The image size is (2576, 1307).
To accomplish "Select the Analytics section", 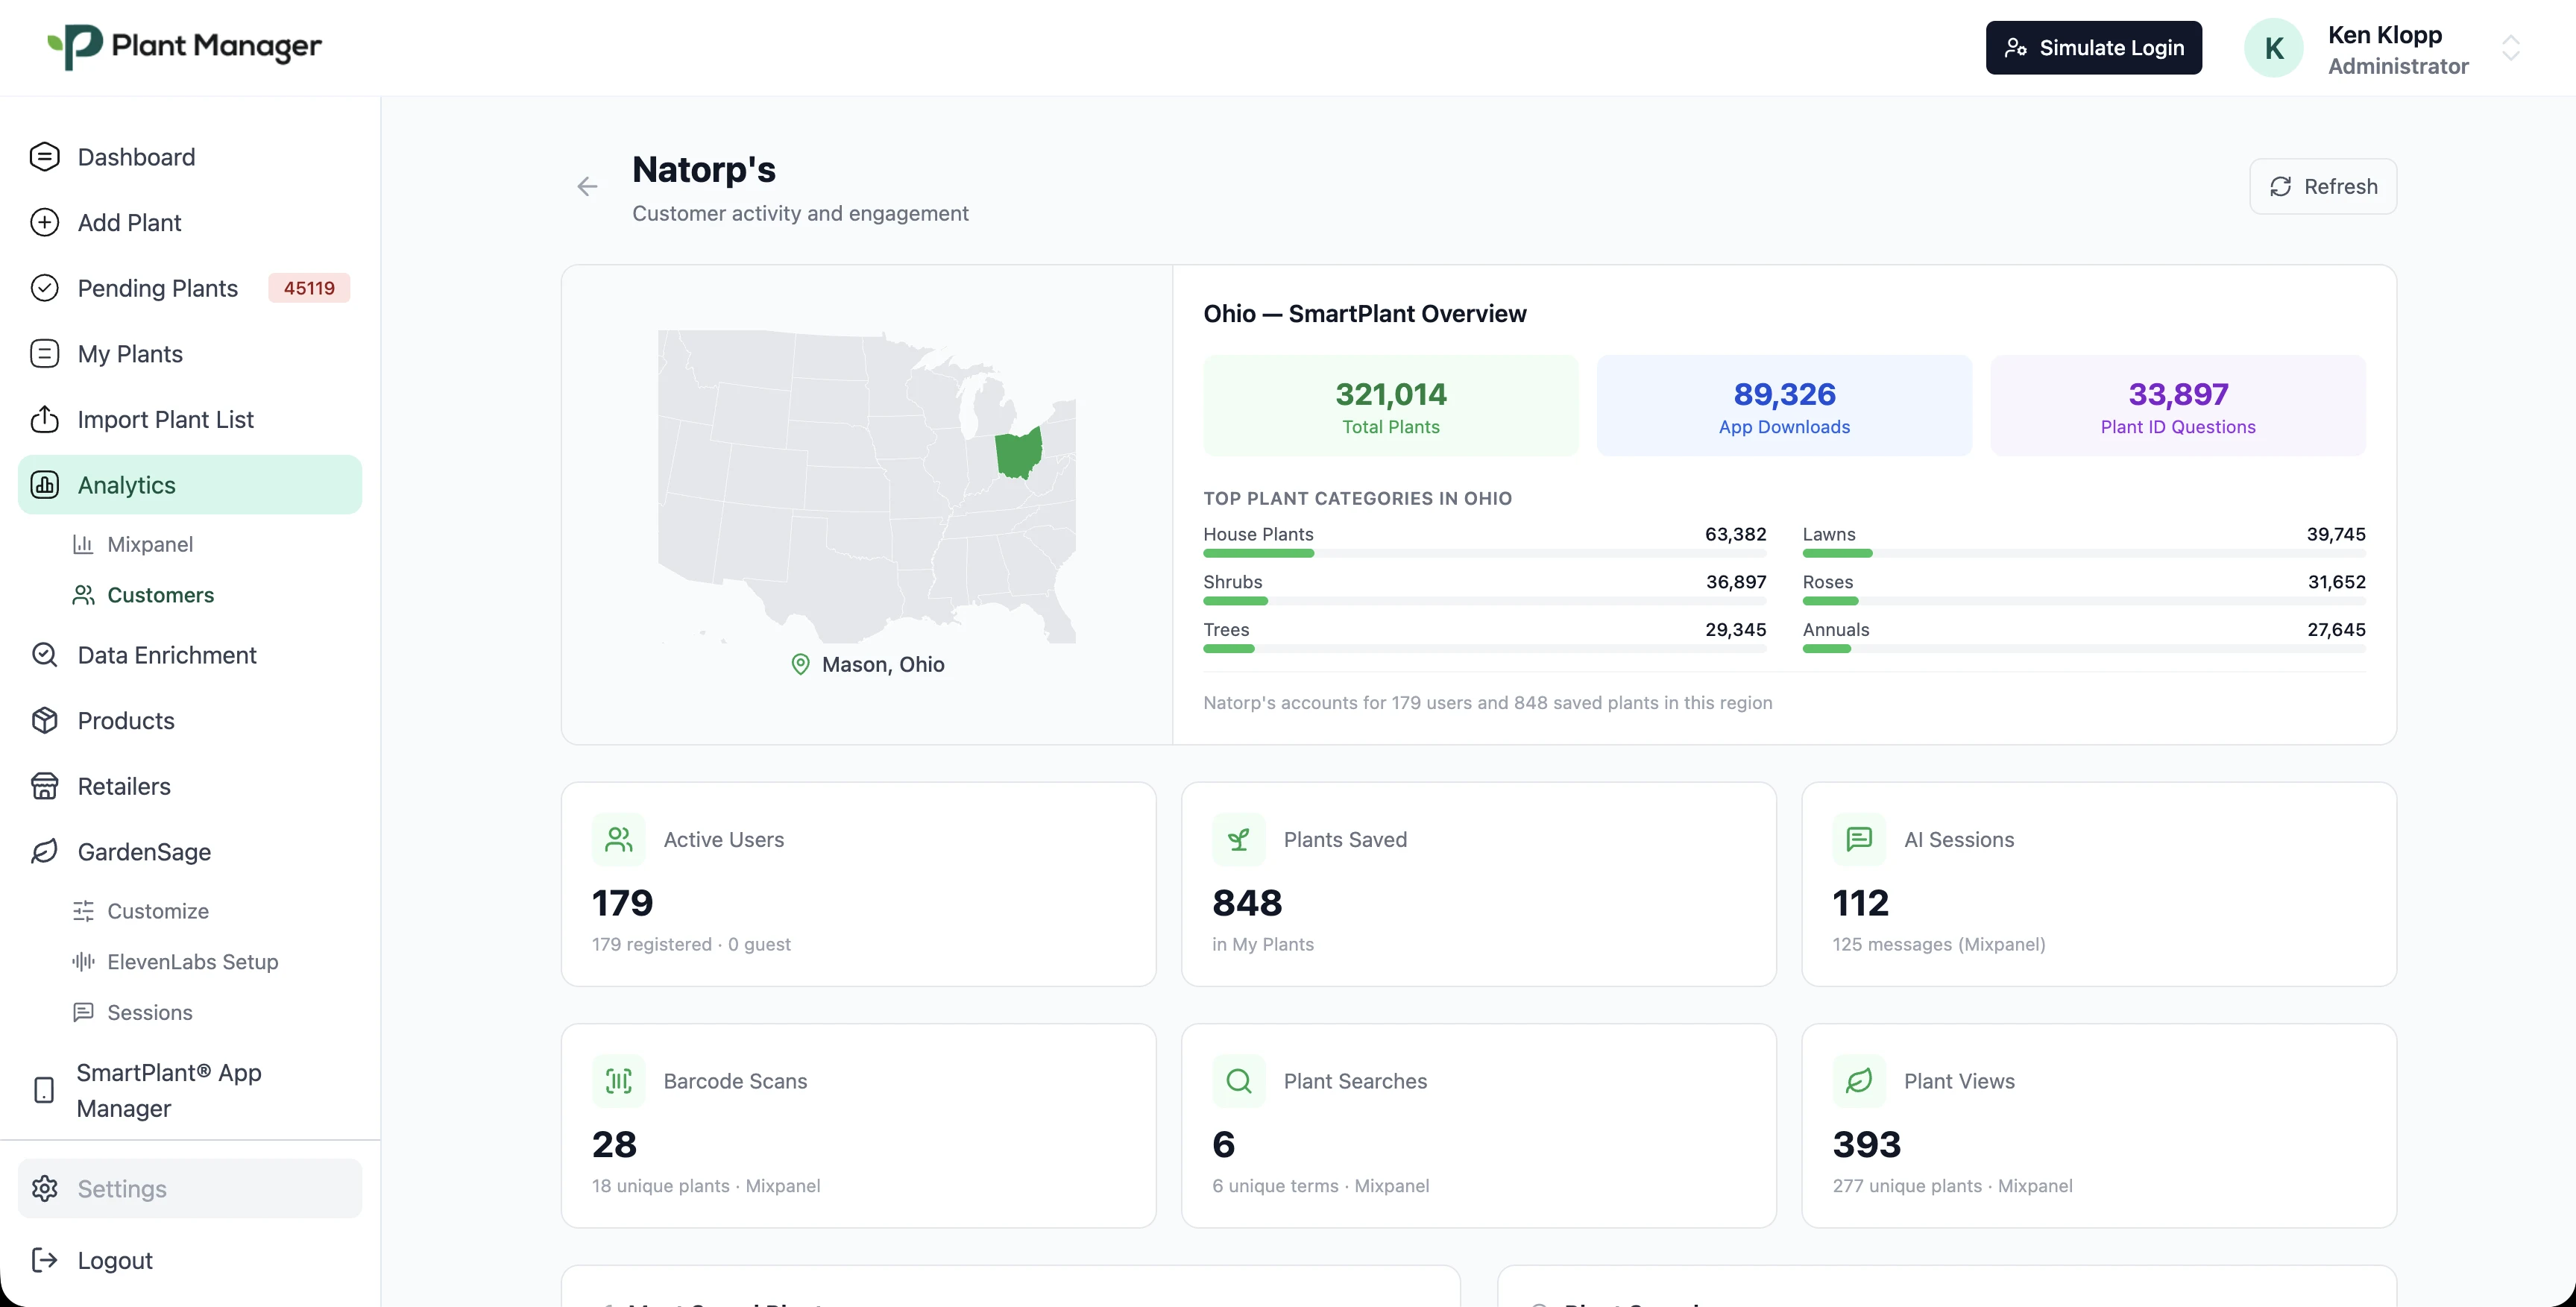I will coord(190,485).
